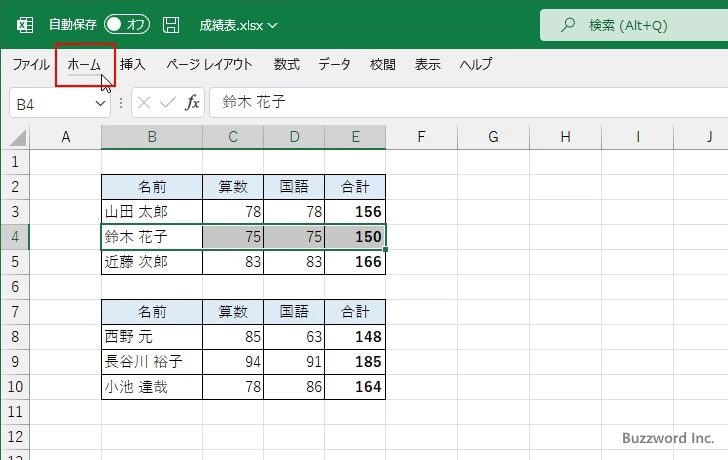Select column G header

tap(493, 137)
